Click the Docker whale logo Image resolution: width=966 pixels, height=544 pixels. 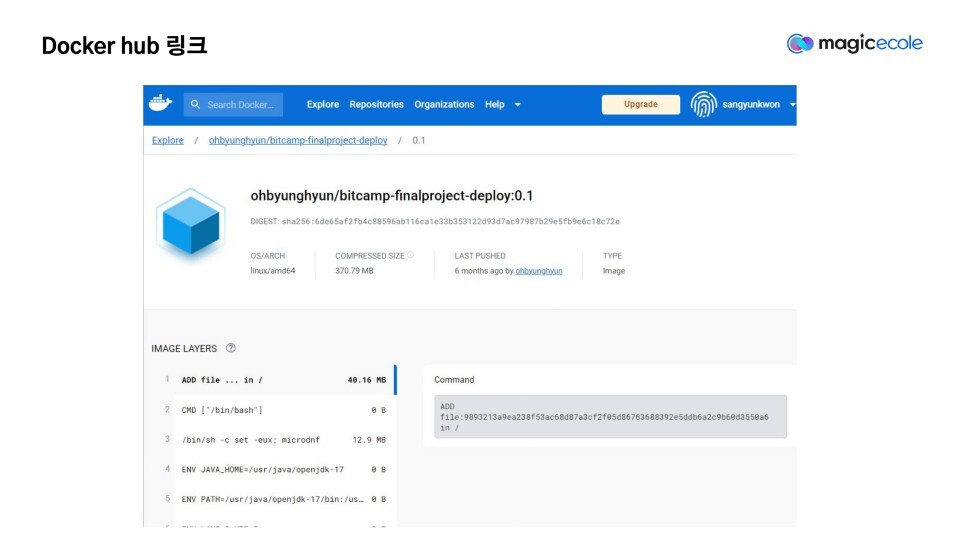click(160, 103)
